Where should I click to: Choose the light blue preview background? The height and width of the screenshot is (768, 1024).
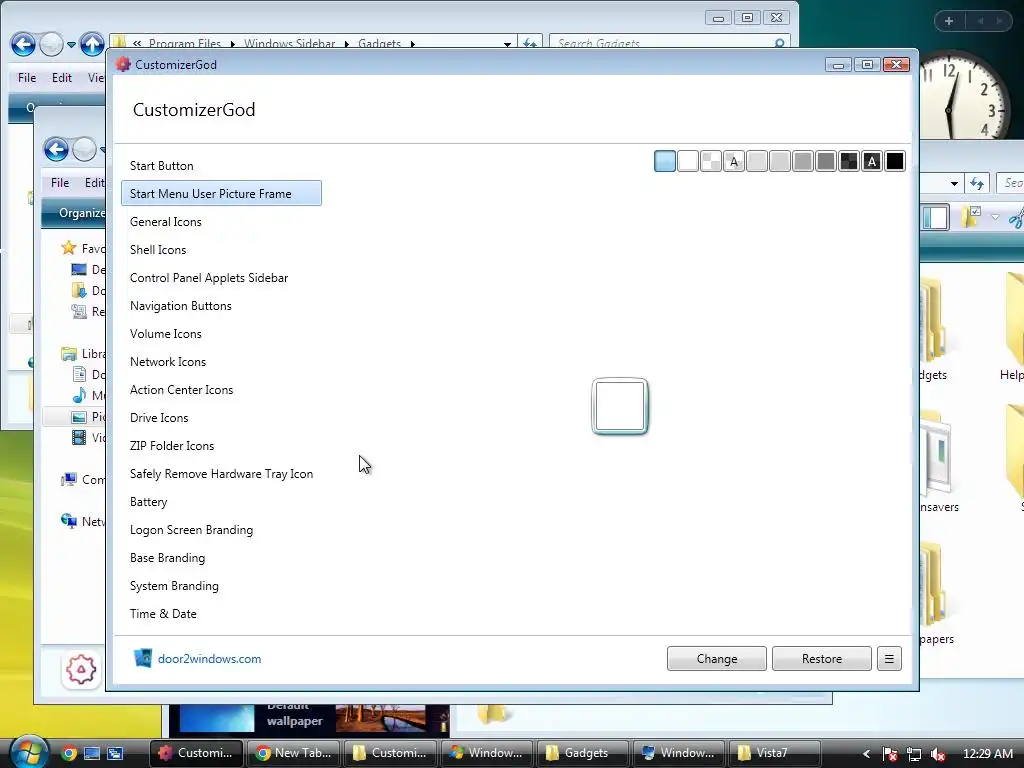[x=665, y=161]
